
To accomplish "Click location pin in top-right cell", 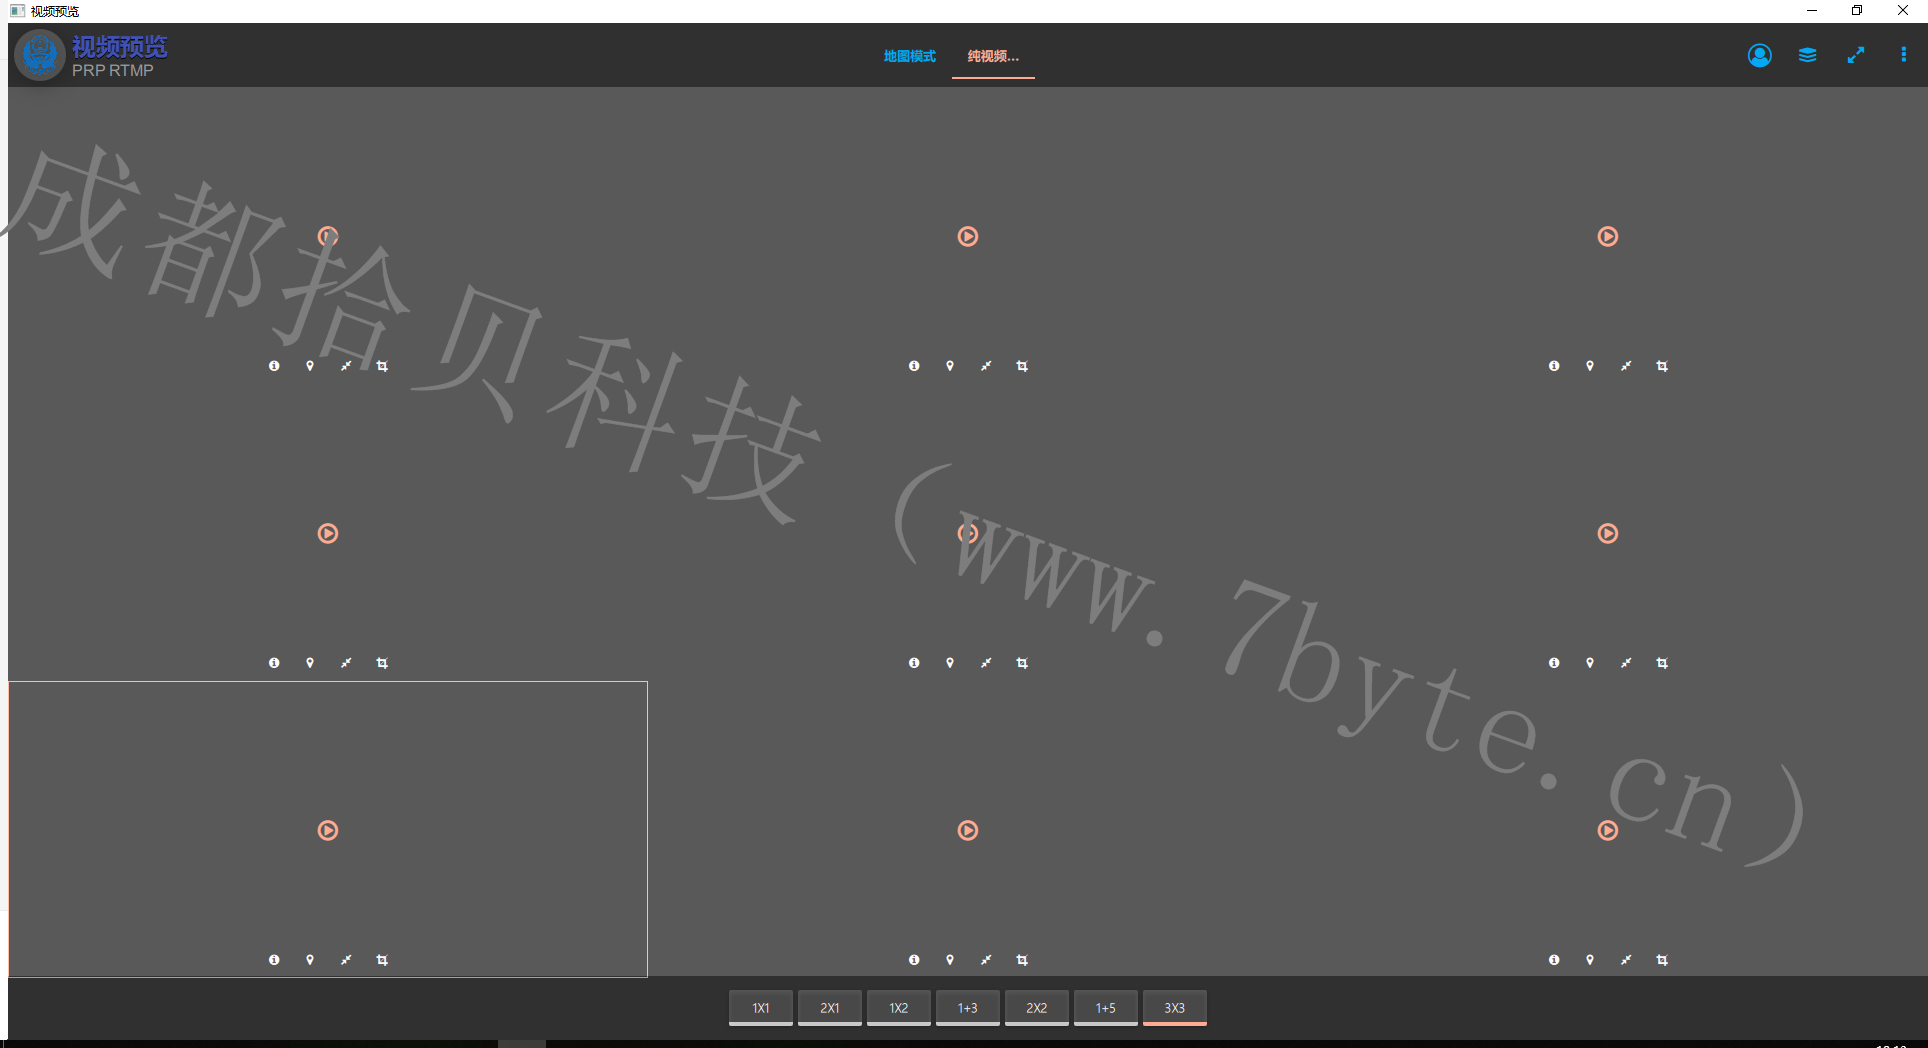I will coord(1590,366).
